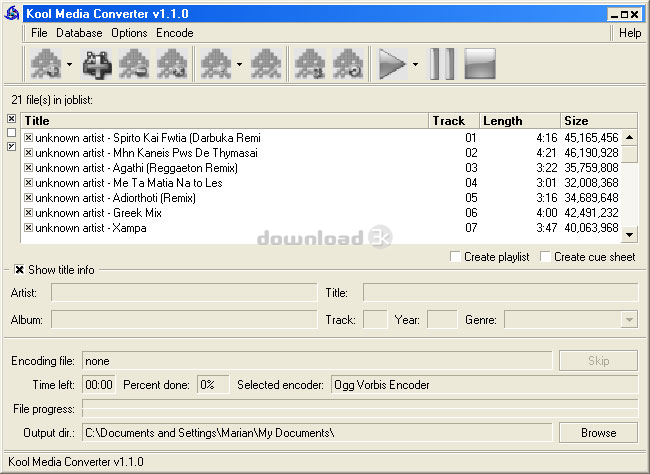Viewport: 650px width, 474px height.
Task: Select the row 'unknown artist - Greek Mix'
Action: click(x=321, y=213)
